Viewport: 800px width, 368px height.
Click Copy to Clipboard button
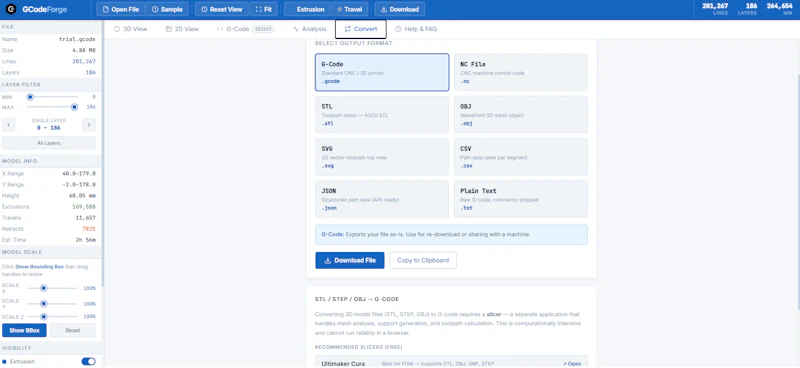423,260
